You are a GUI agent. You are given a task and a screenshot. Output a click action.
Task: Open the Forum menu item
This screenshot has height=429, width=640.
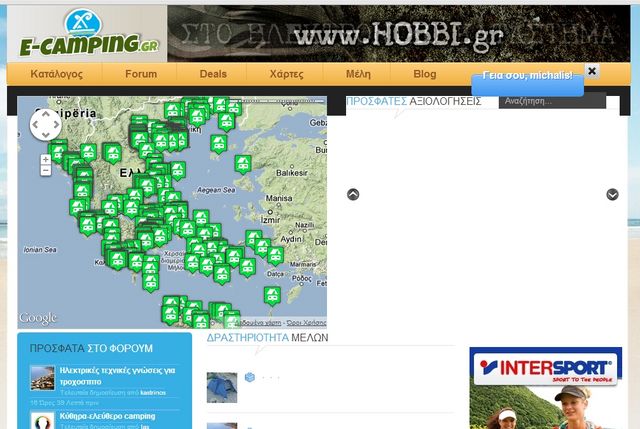pyautogui.click(x=141, y=74)
